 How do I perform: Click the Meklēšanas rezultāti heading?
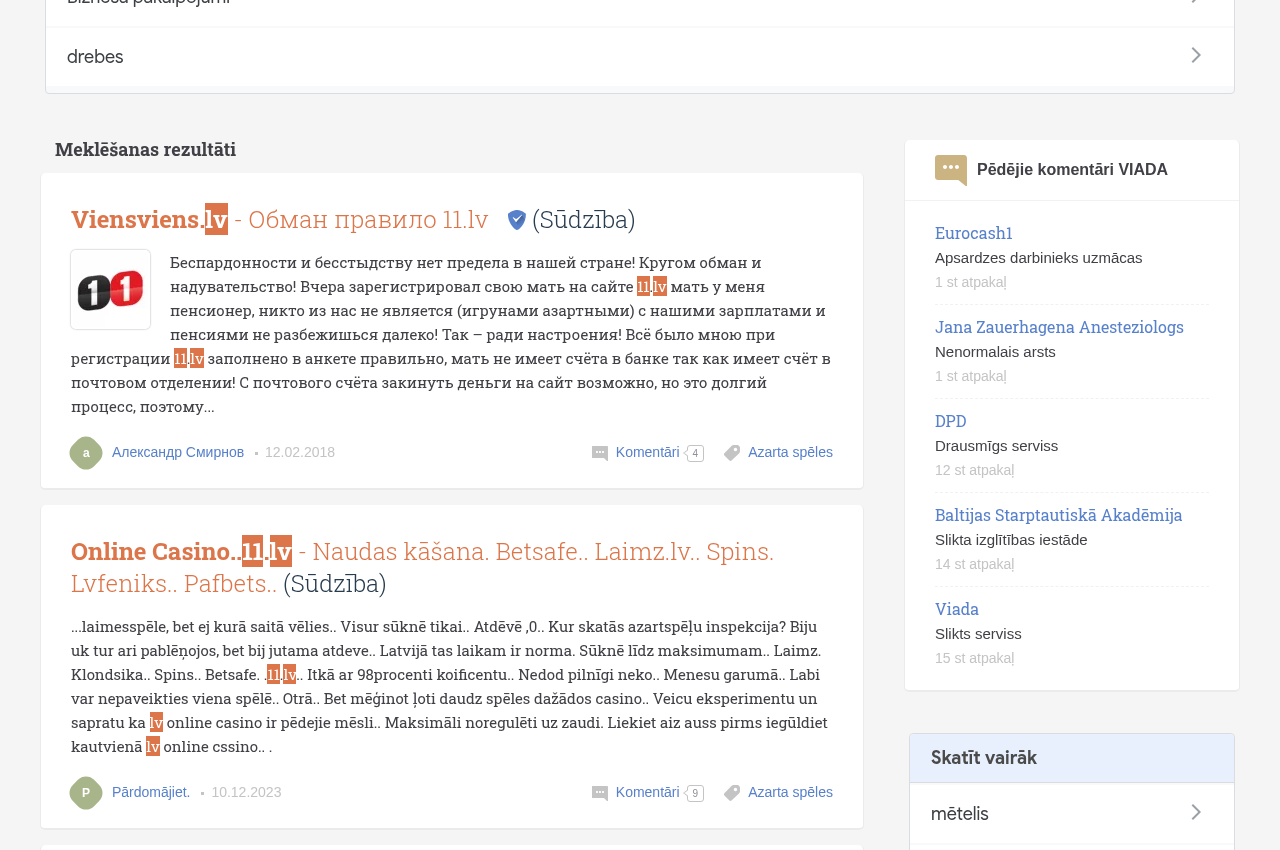point(146,149)
